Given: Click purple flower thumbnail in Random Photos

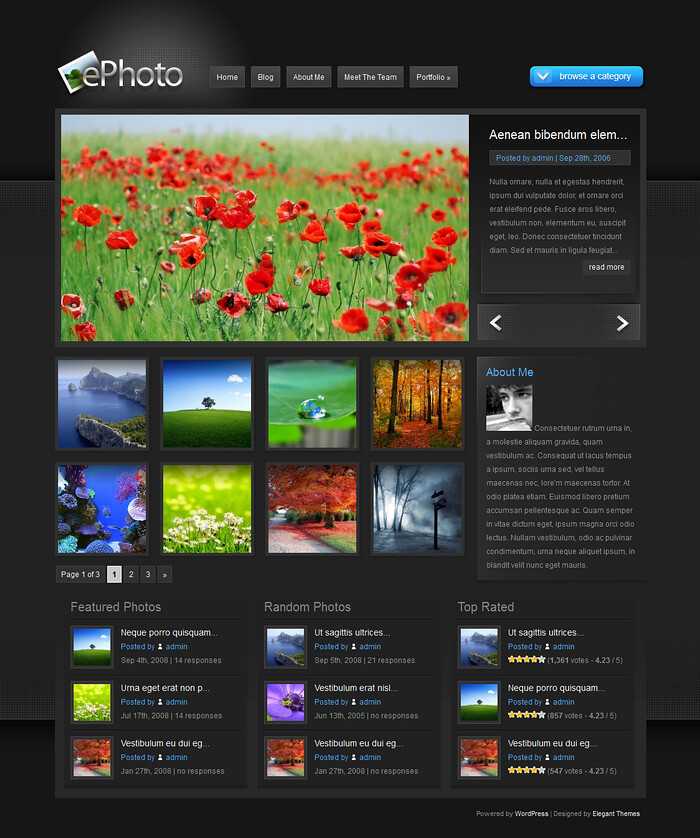Looking at the screenshot, I should 285,702.
